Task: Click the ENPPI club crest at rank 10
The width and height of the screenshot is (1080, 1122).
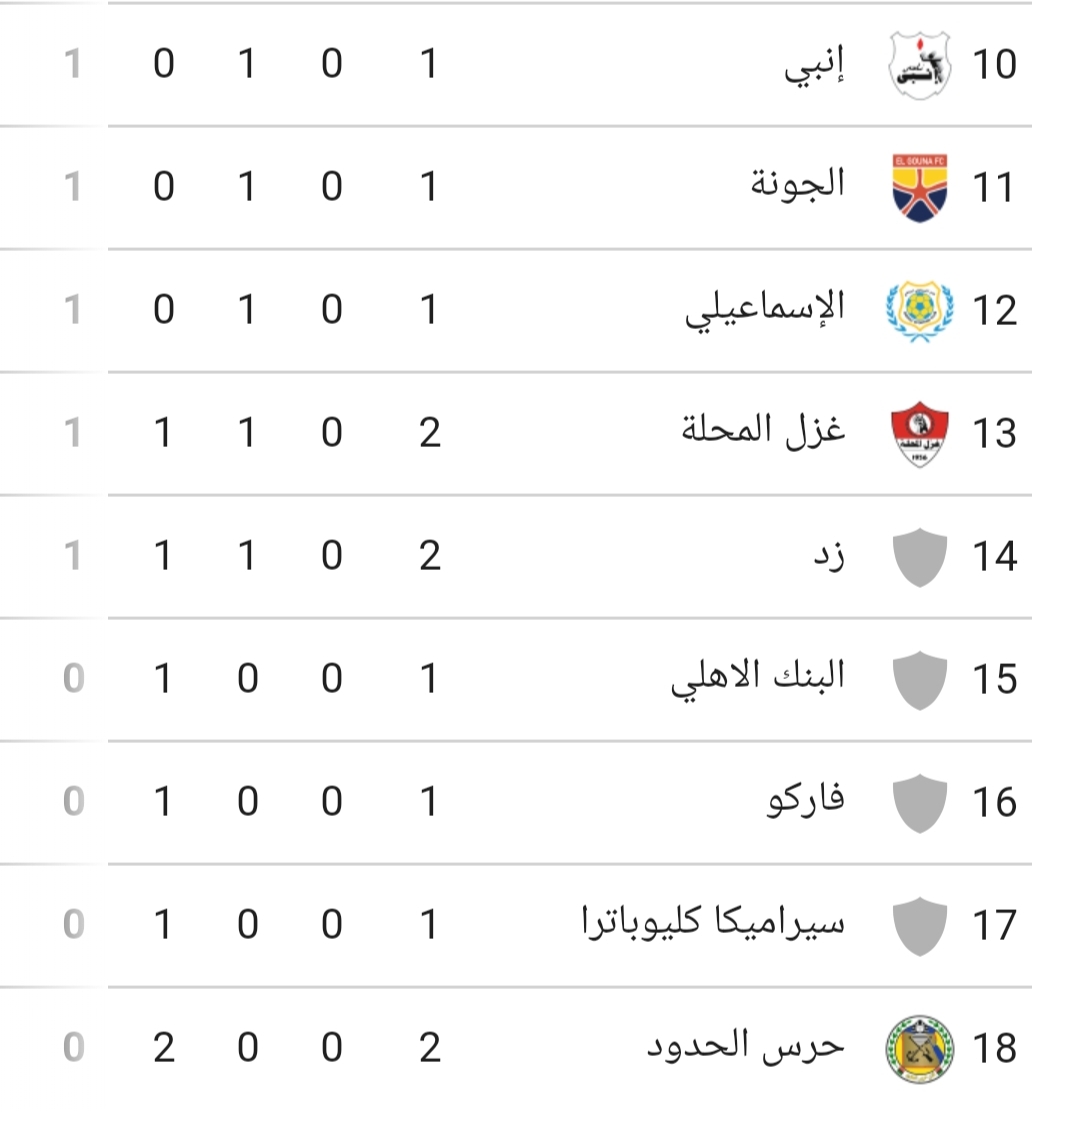Action: [920, 65]
